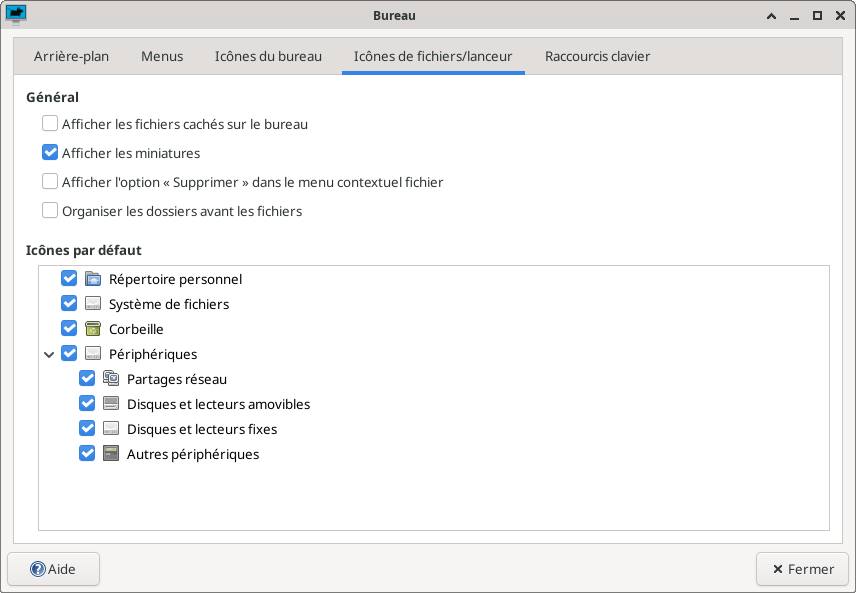Open the Raccourcis clavier tab
856x593 pixels.
[597, 56]
